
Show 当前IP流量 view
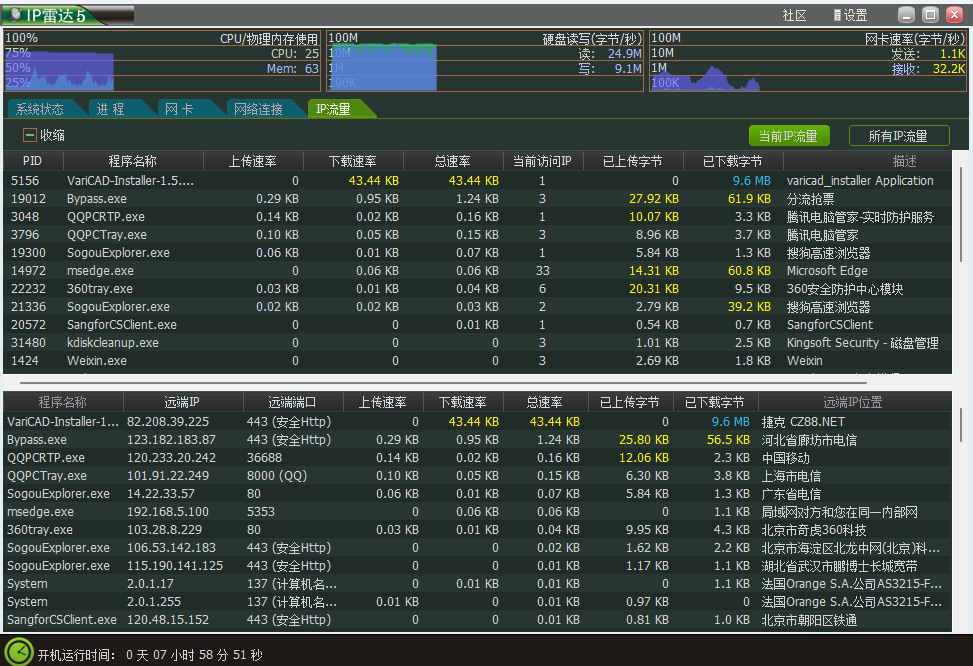coord(788,136)
